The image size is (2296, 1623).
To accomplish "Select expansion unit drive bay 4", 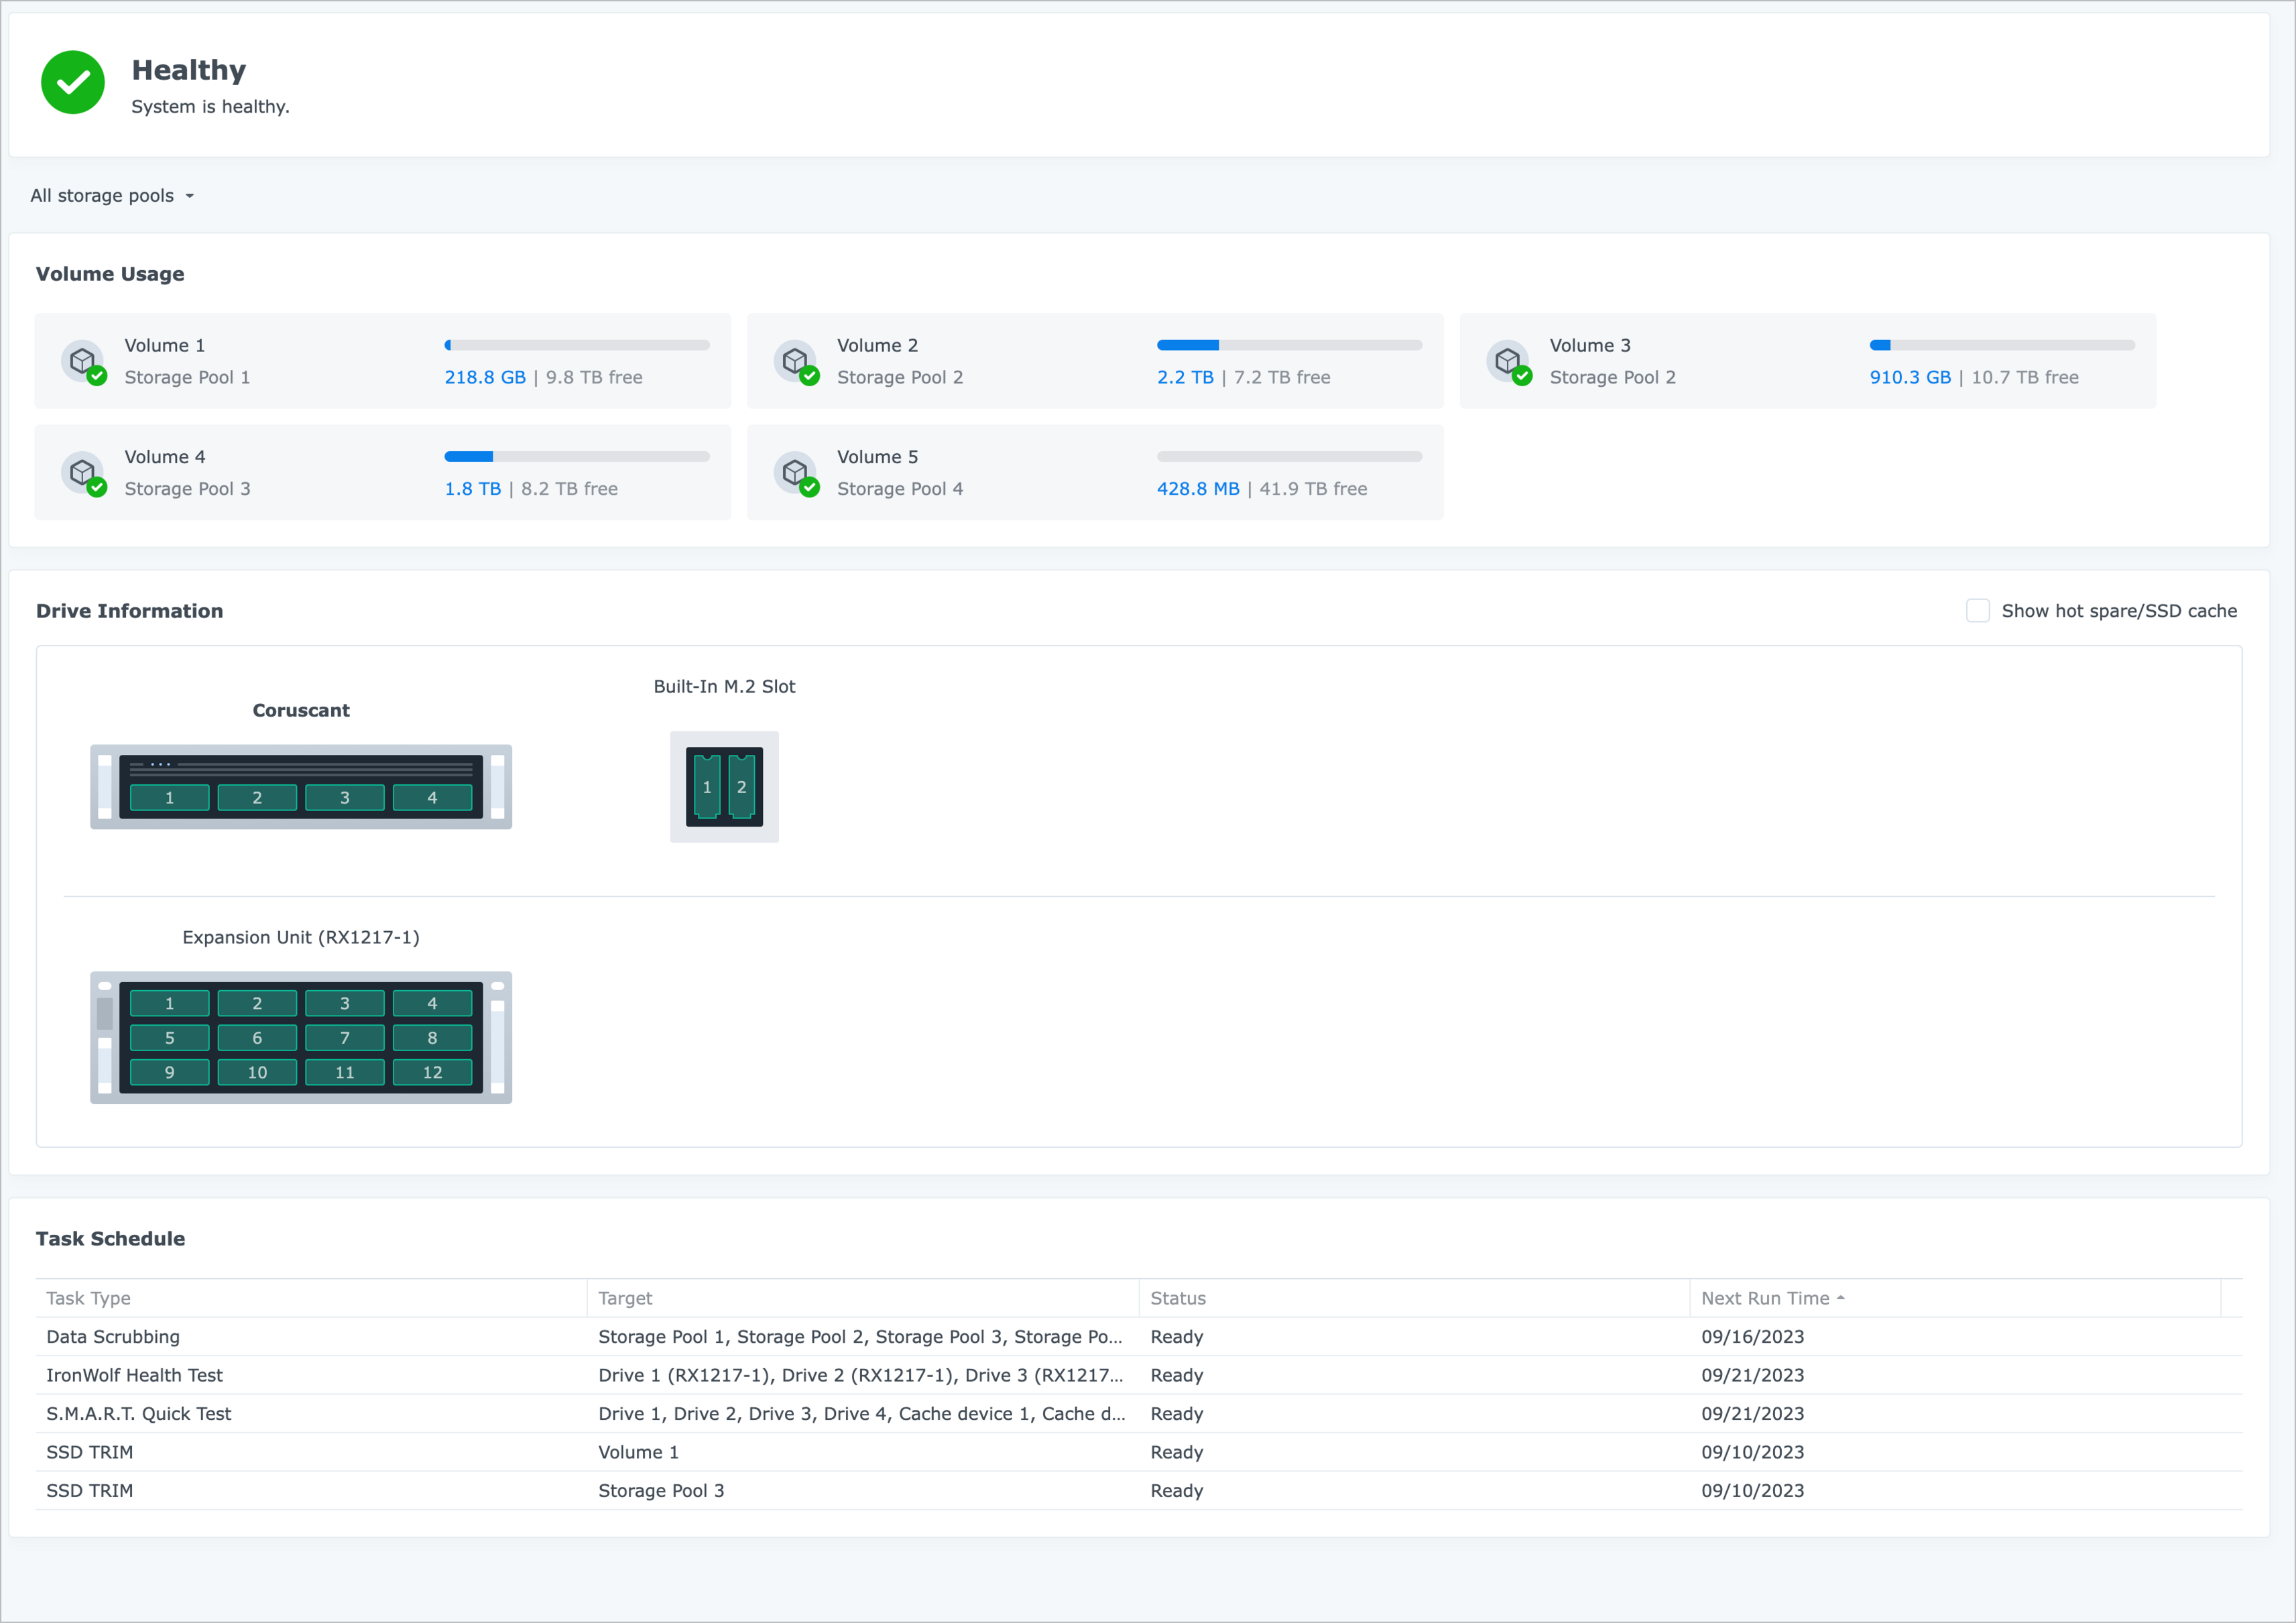I will 432,1003.
